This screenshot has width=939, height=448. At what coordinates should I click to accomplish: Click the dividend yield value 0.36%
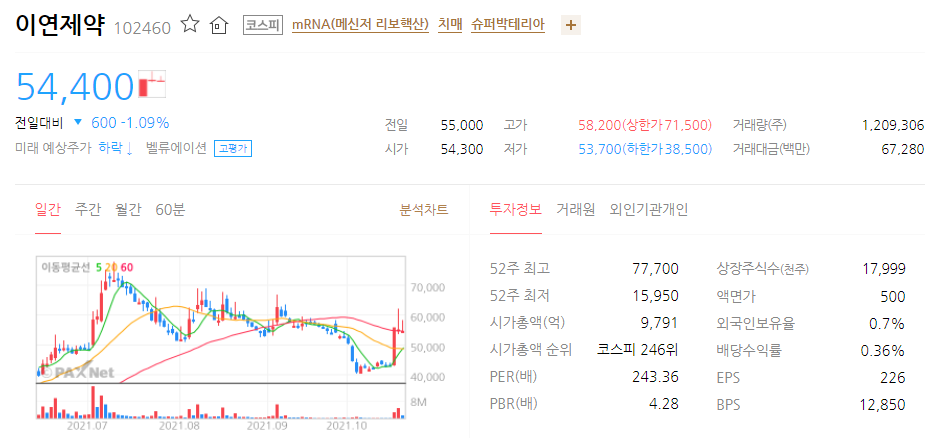point(883,350)
